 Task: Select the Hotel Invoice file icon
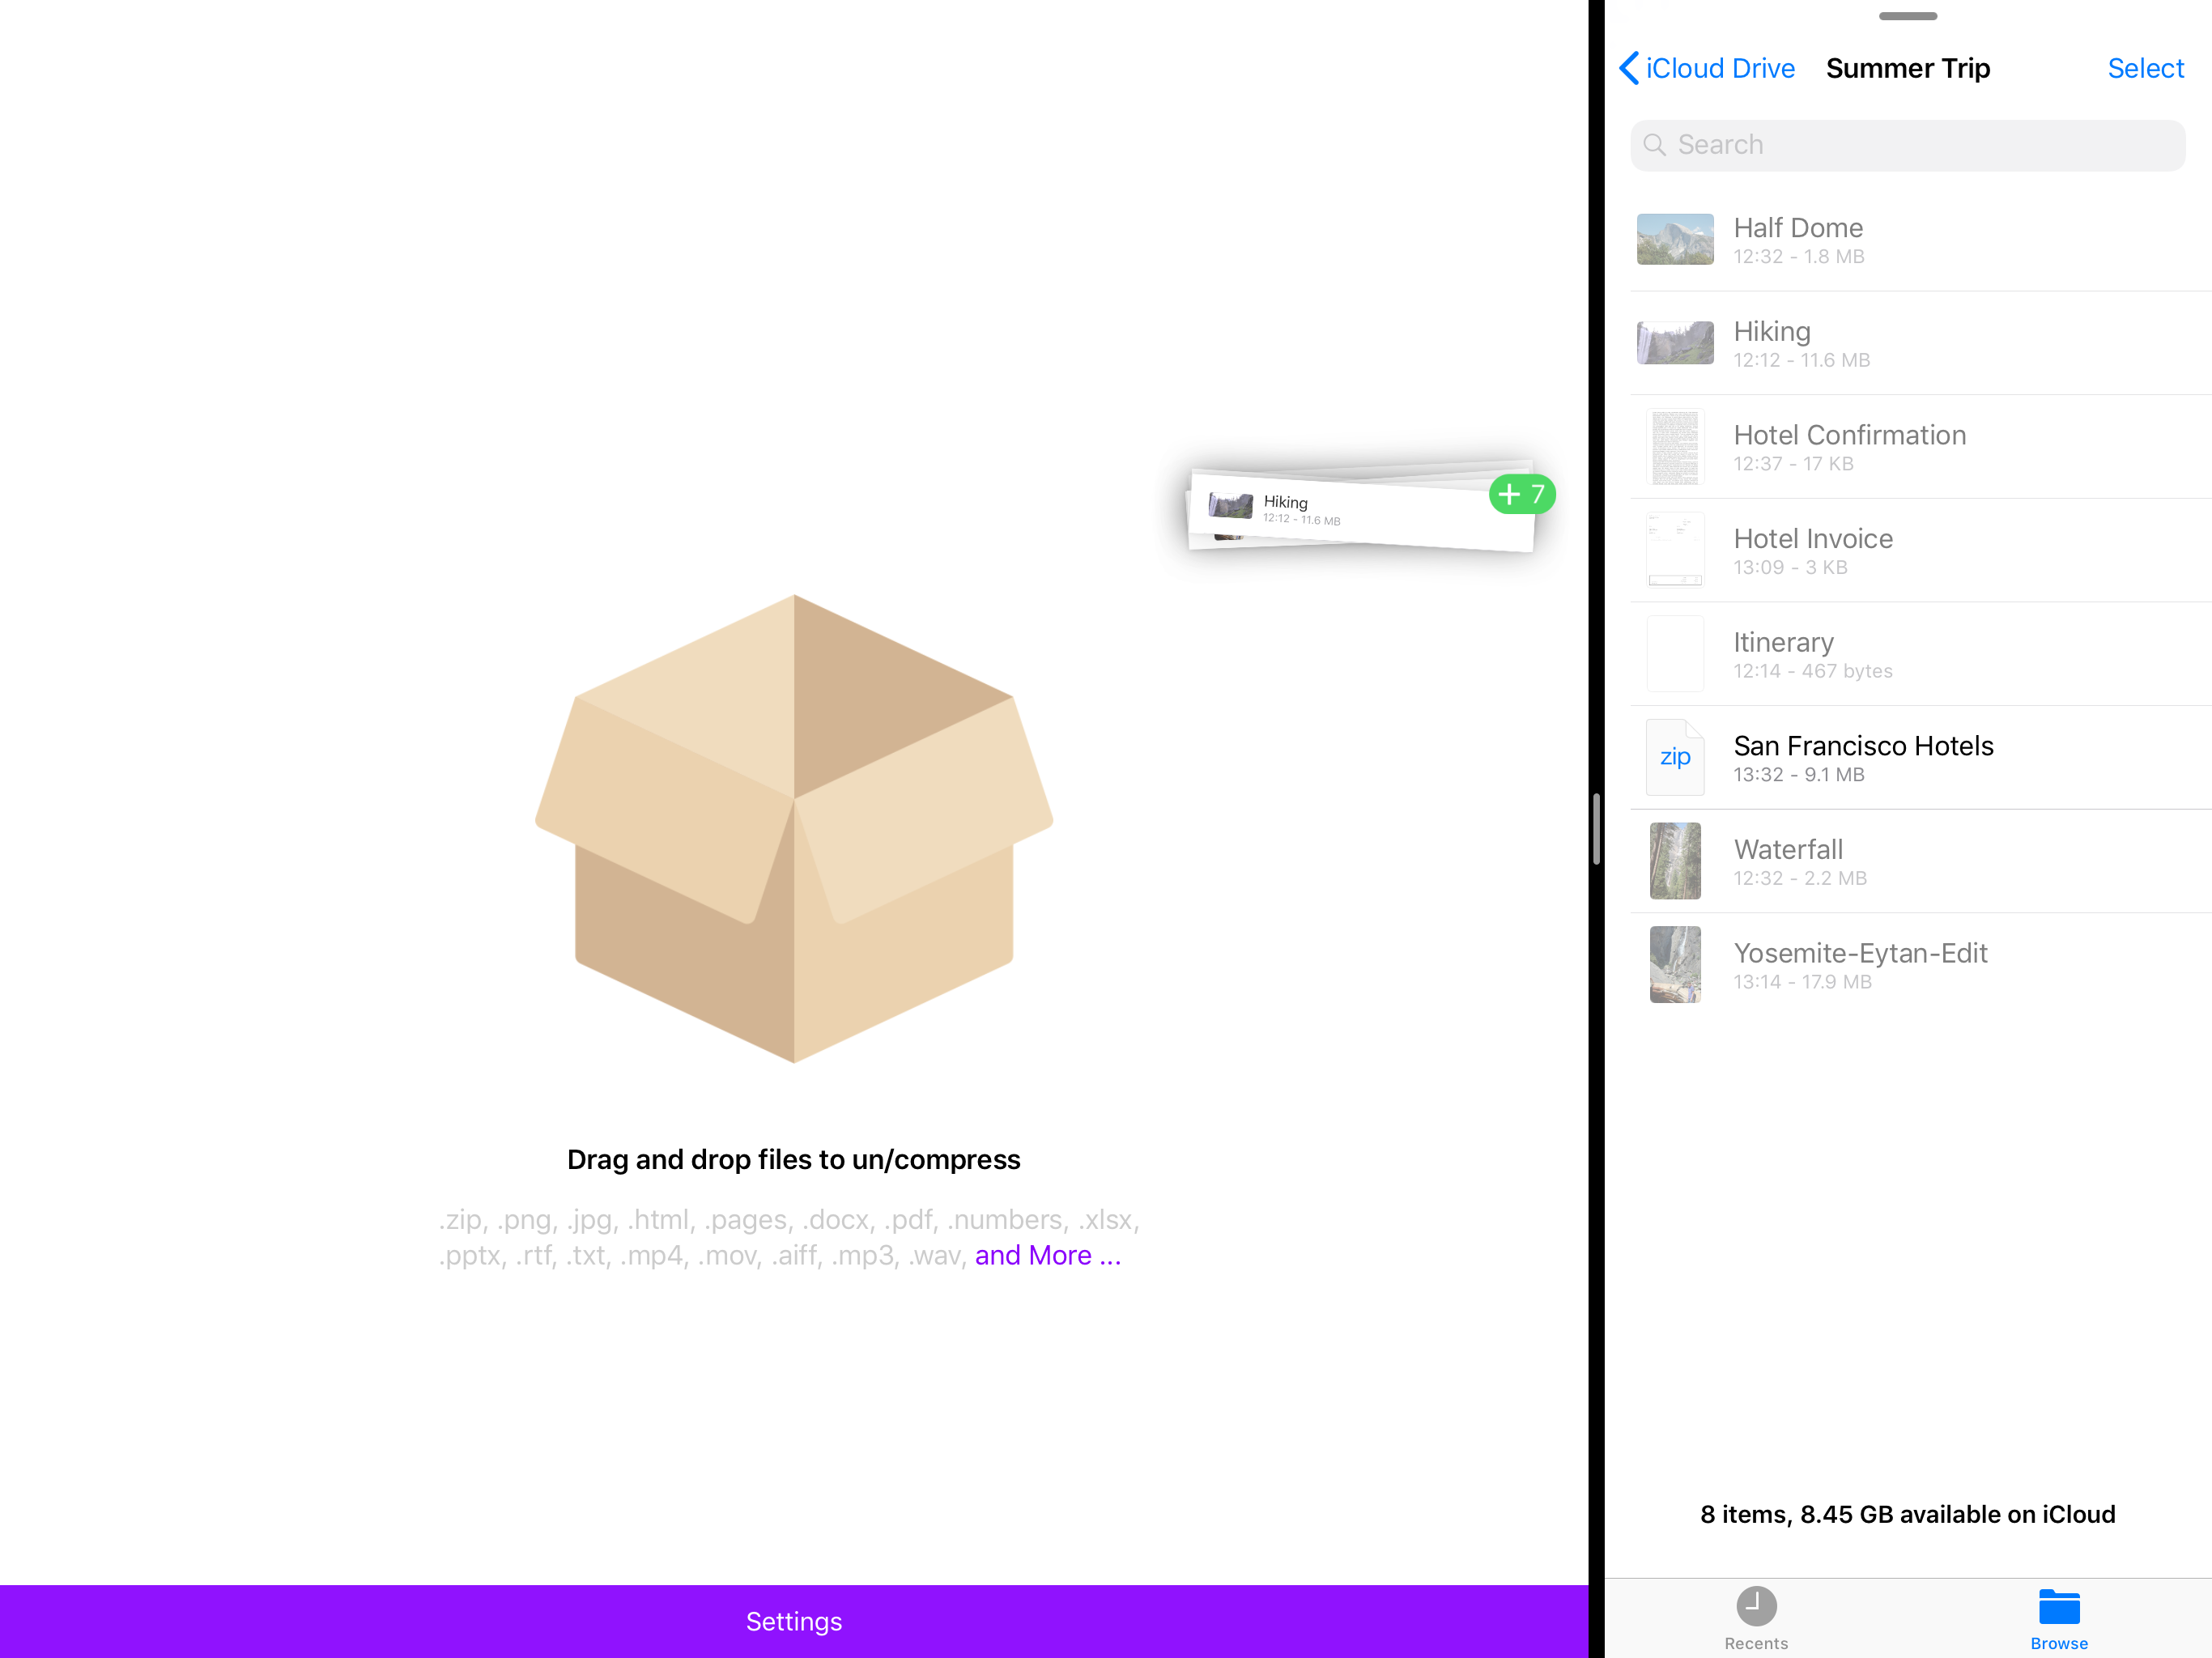point(1674,551)
